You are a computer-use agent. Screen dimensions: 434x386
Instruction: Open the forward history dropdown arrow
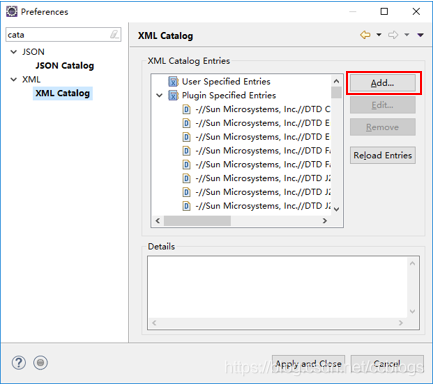pos(407,35)
